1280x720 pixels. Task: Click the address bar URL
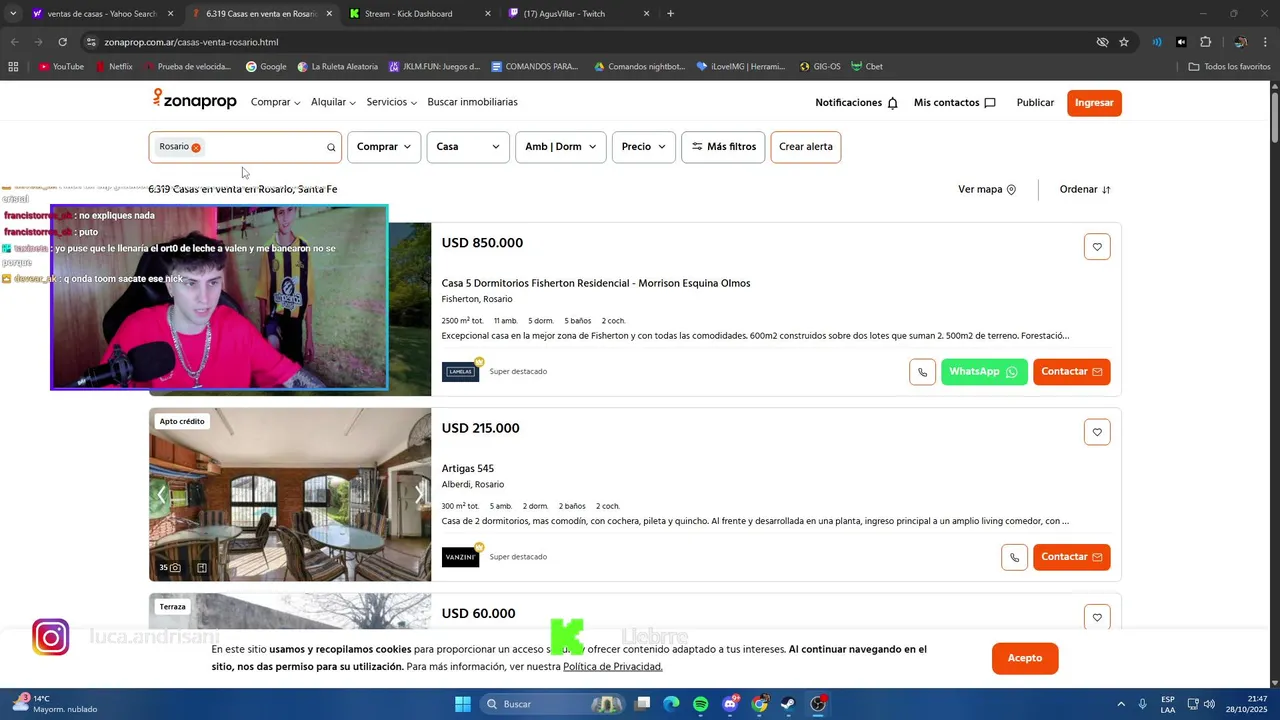[x=191, y=42]
